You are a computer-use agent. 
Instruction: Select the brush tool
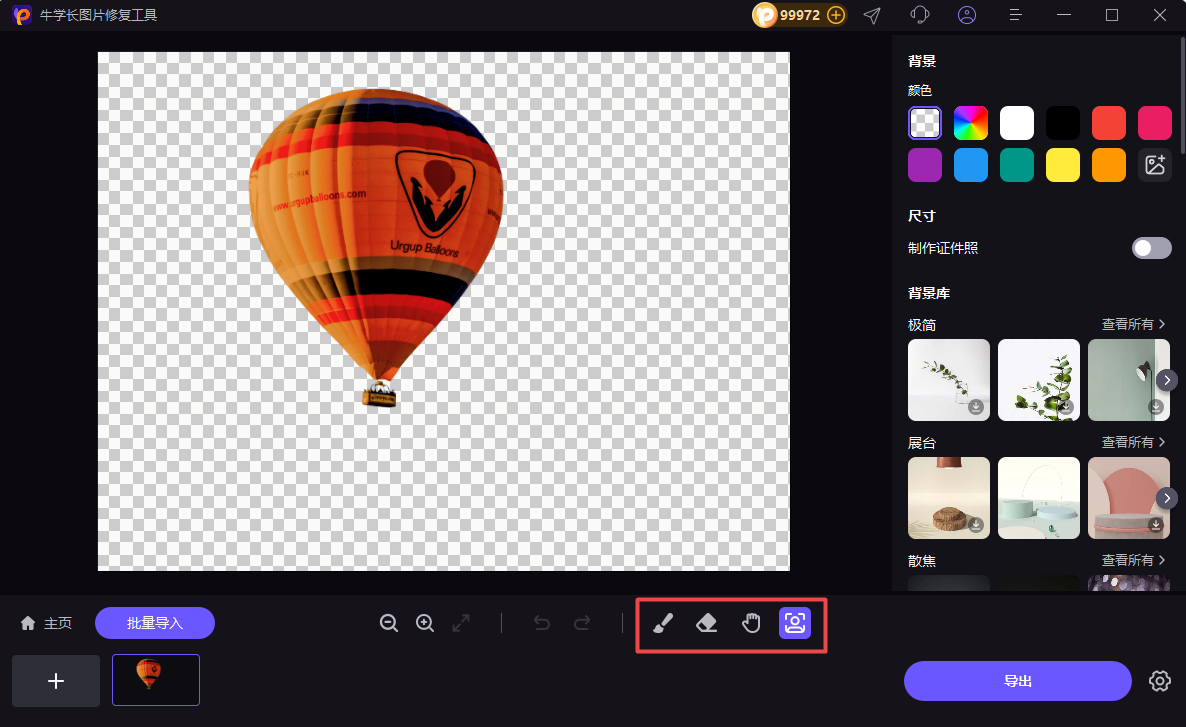tap(663, 623)
